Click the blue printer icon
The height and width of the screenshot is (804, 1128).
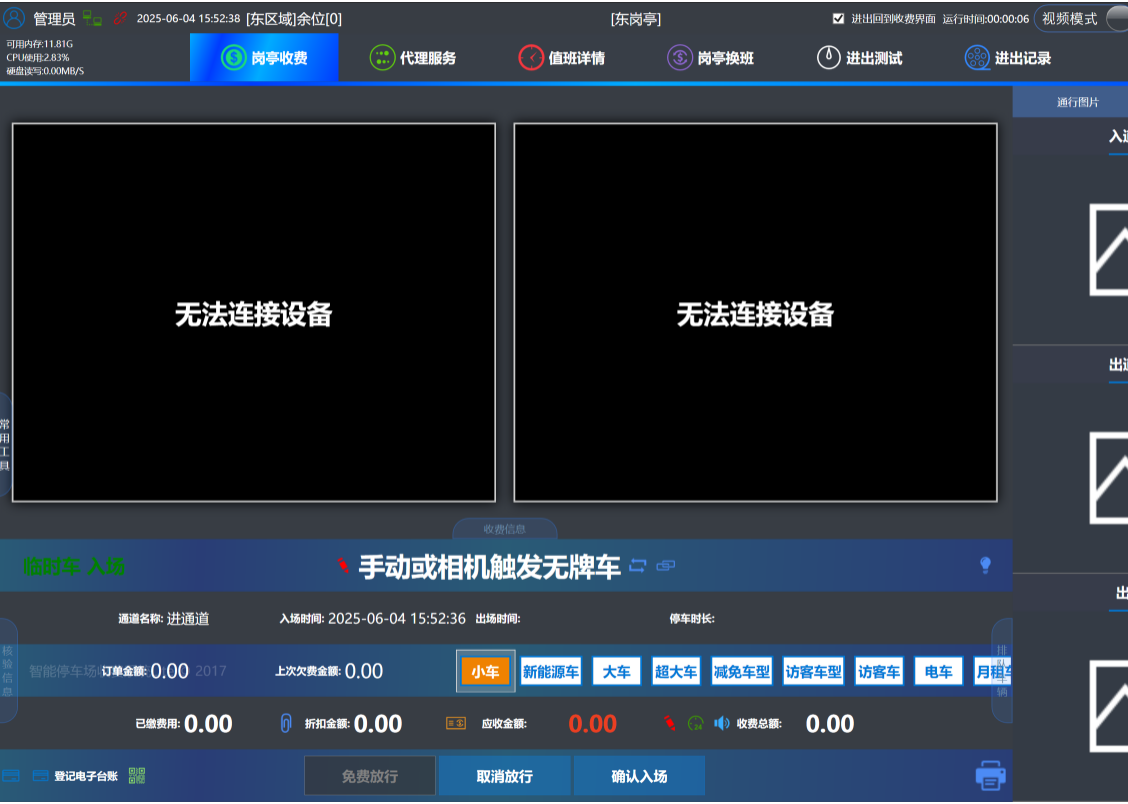point(991,775)
